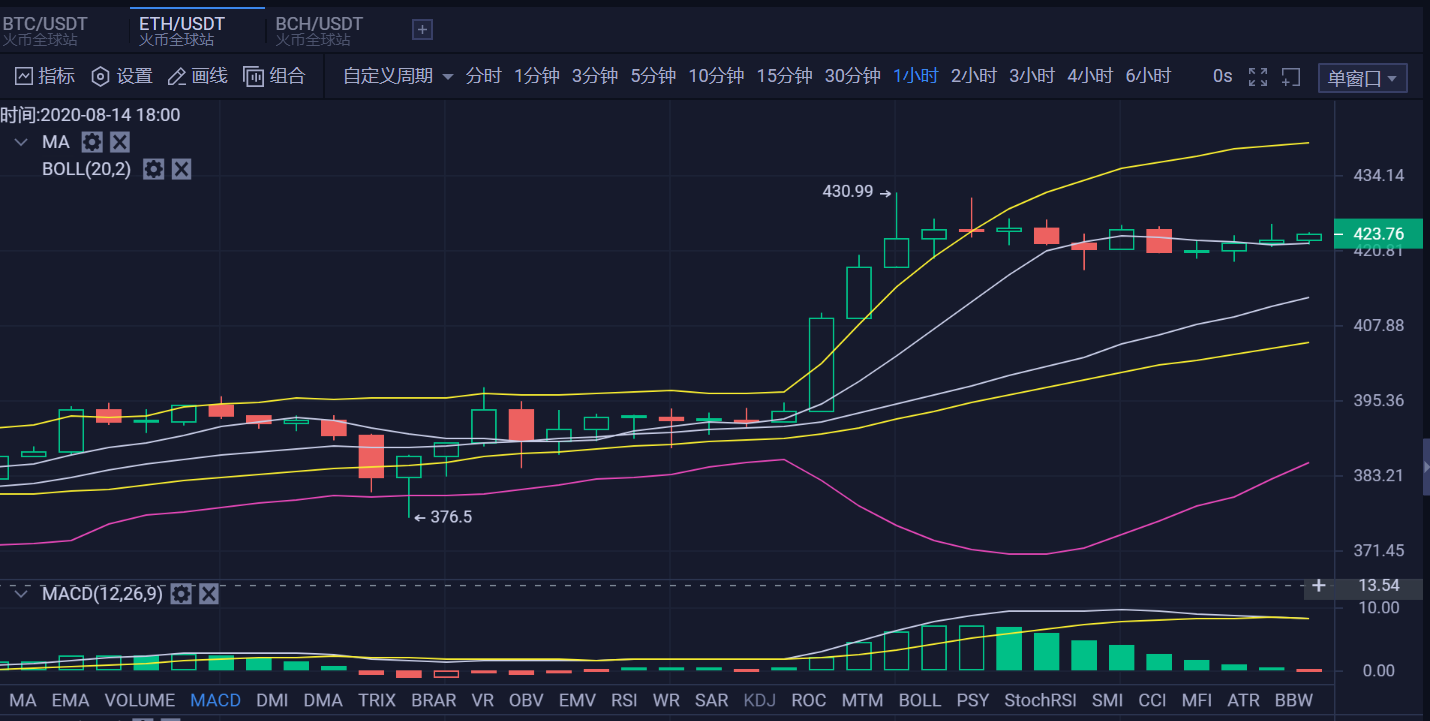Select MACD in bottom indicator bar
Viewport: 1430px width, 721px height.
(215, 700)
